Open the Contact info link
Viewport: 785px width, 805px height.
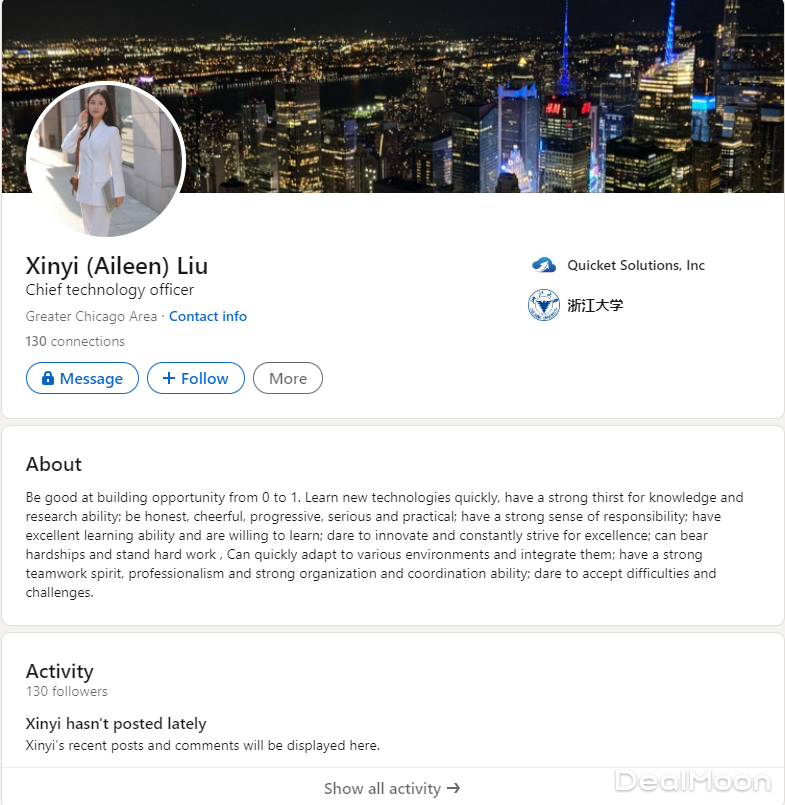point(208,316)
